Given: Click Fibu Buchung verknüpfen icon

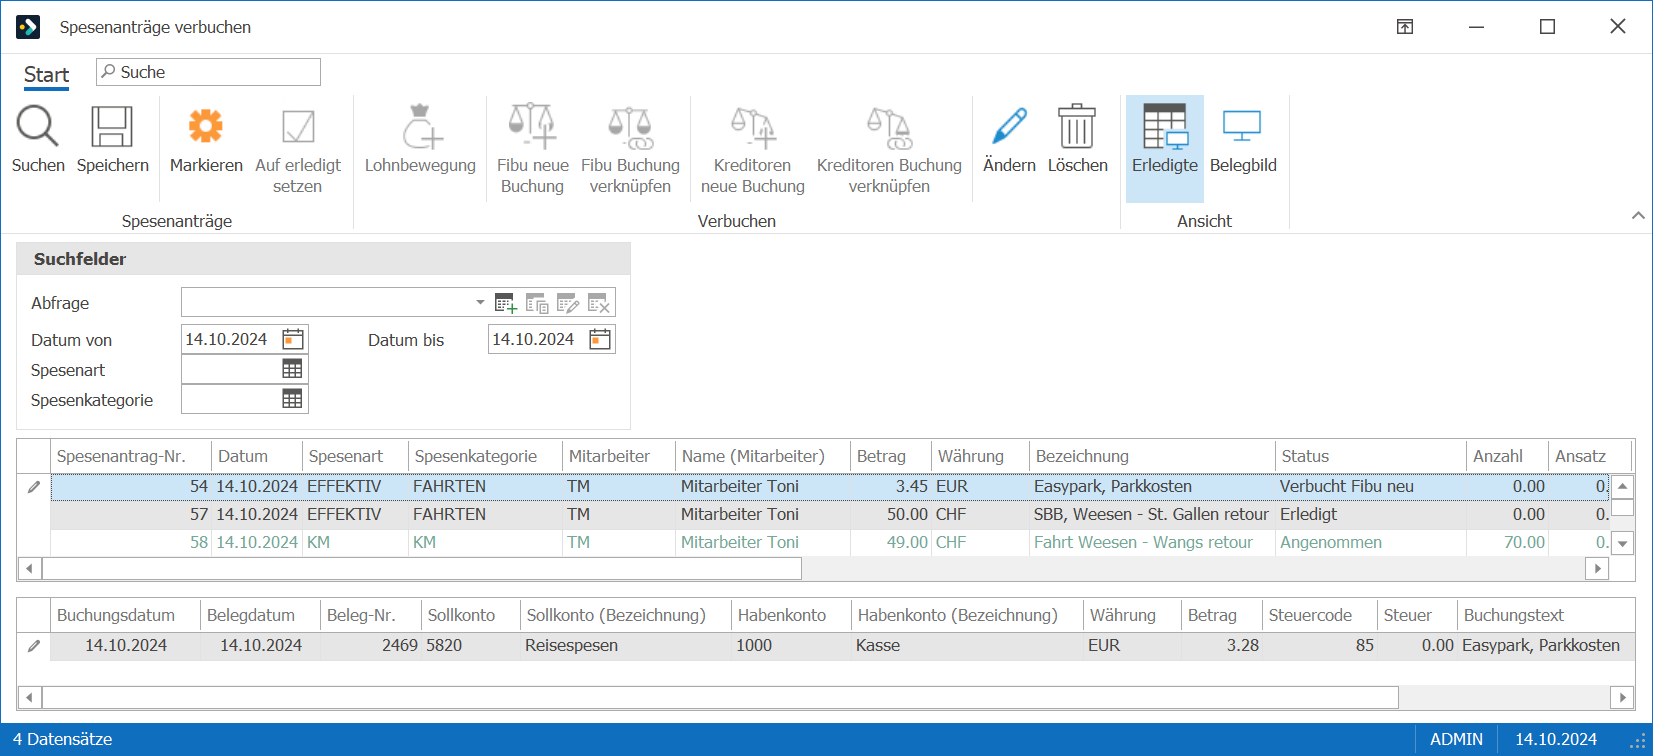Looking at the screenshot, I should pyautogui.click(x=630, y=127).
